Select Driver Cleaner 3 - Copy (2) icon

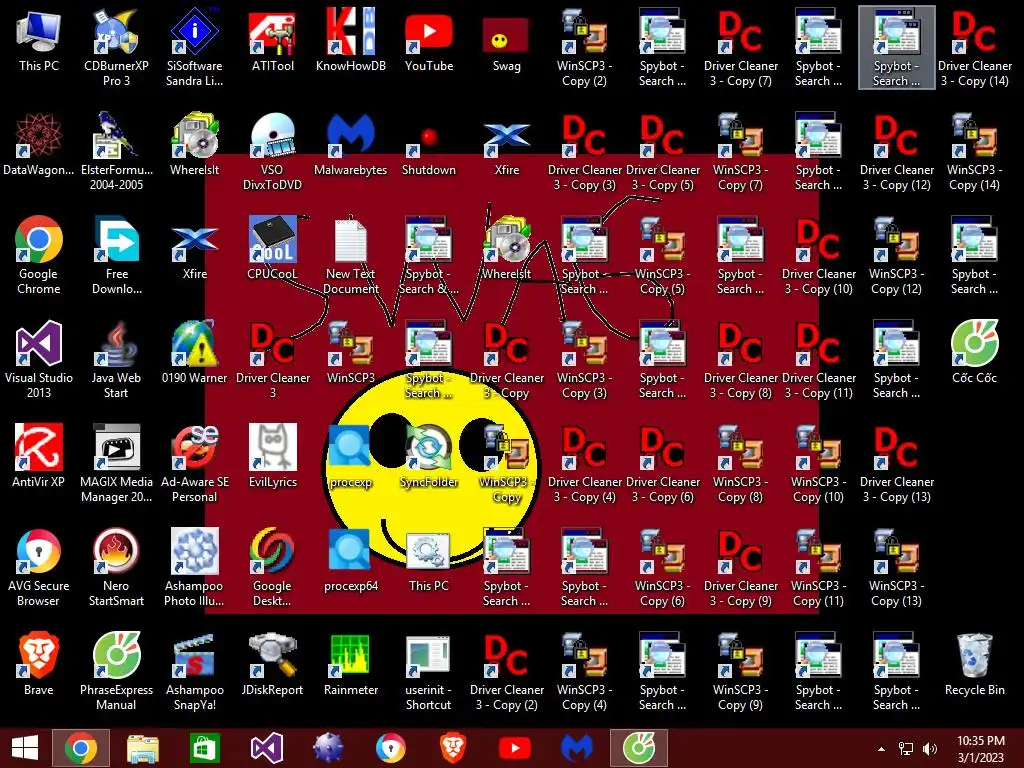(506, 671)
